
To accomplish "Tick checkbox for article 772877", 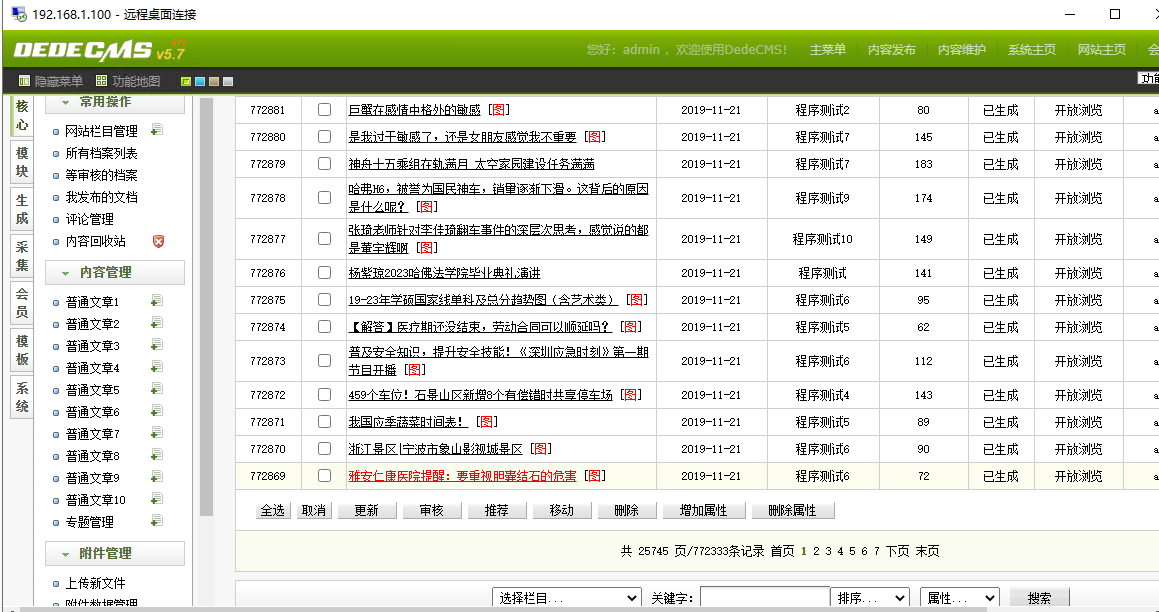I will tap(324, 239).
